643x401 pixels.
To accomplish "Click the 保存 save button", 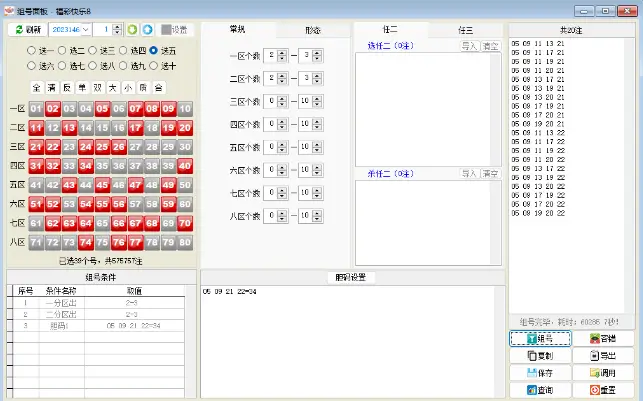I will click(x=539, y=373).
